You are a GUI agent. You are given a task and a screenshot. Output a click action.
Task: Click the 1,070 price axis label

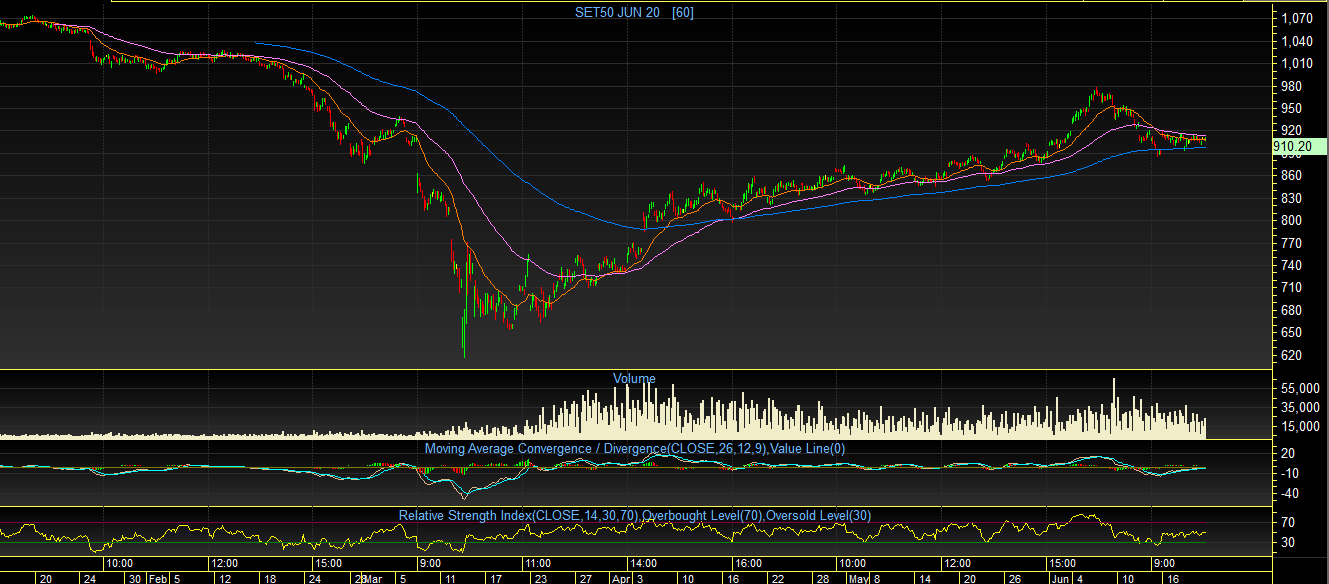[x=1297, y=18]
